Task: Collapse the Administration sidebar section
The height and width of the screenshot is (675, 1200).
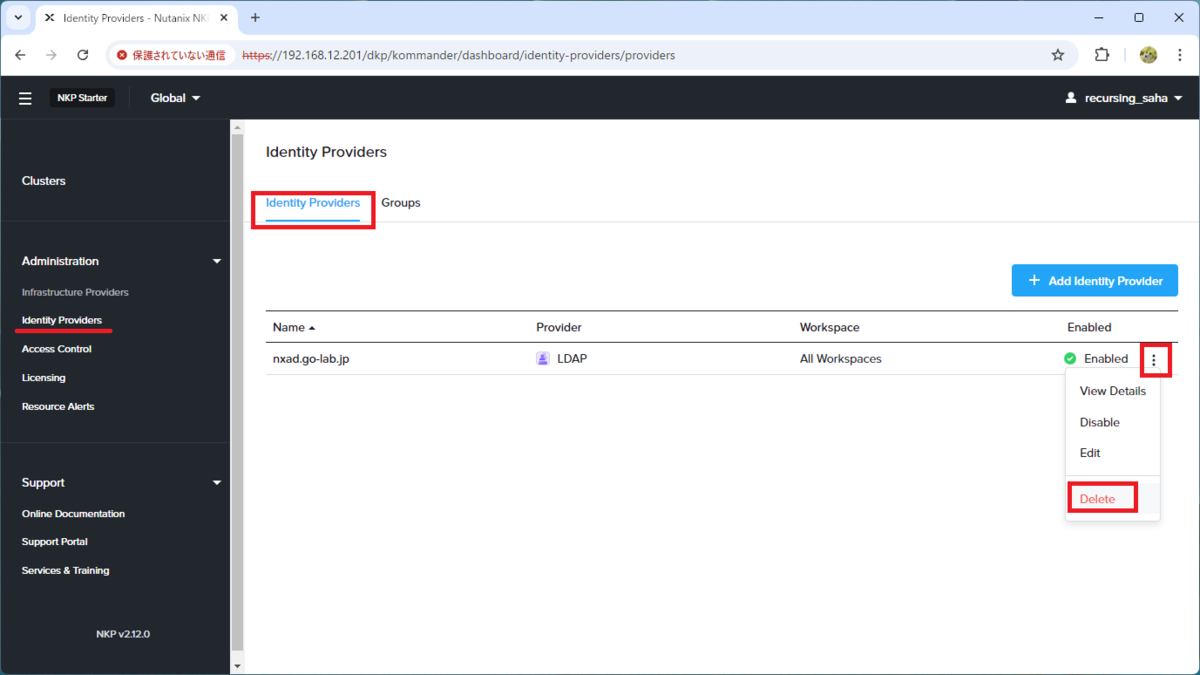Action: click(217, 261)
